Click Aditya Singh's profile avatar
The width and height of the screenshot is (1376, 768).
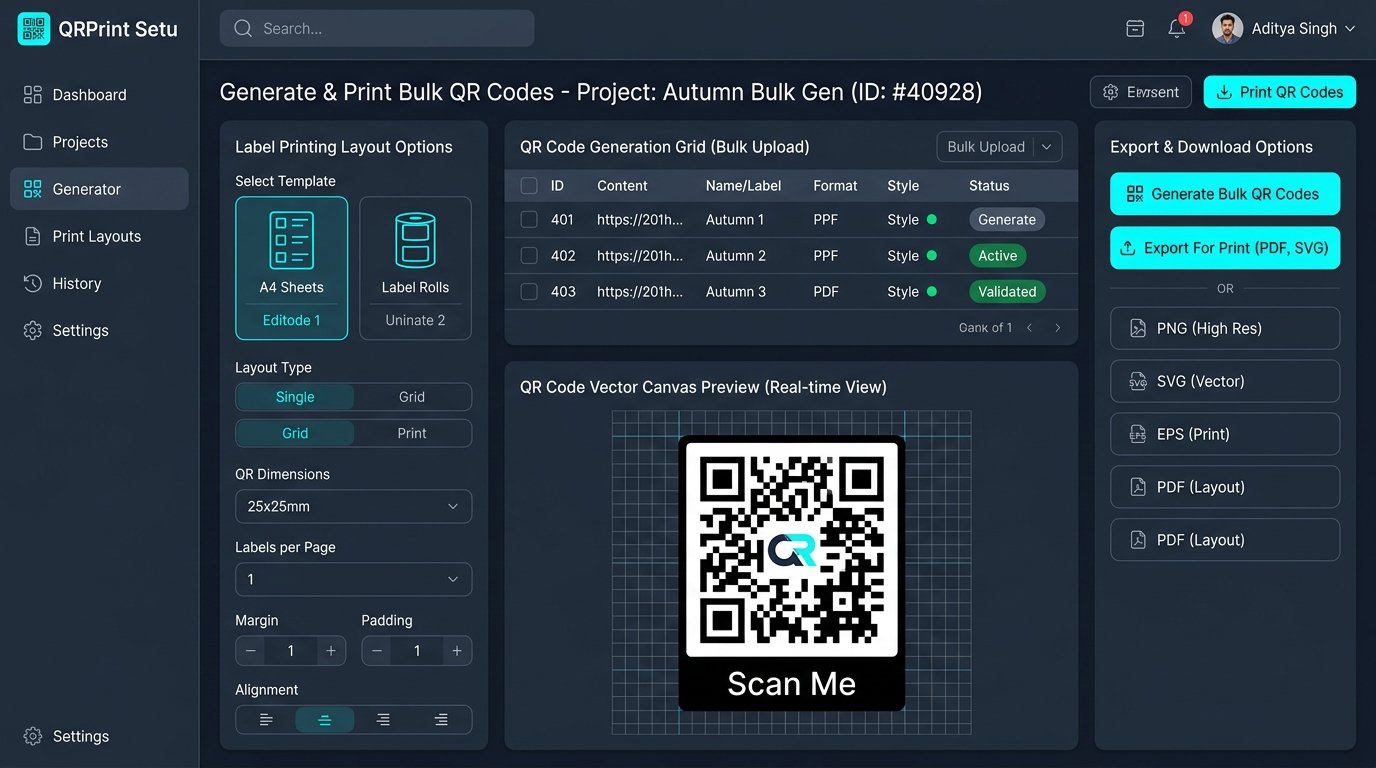click(1227, 29)
